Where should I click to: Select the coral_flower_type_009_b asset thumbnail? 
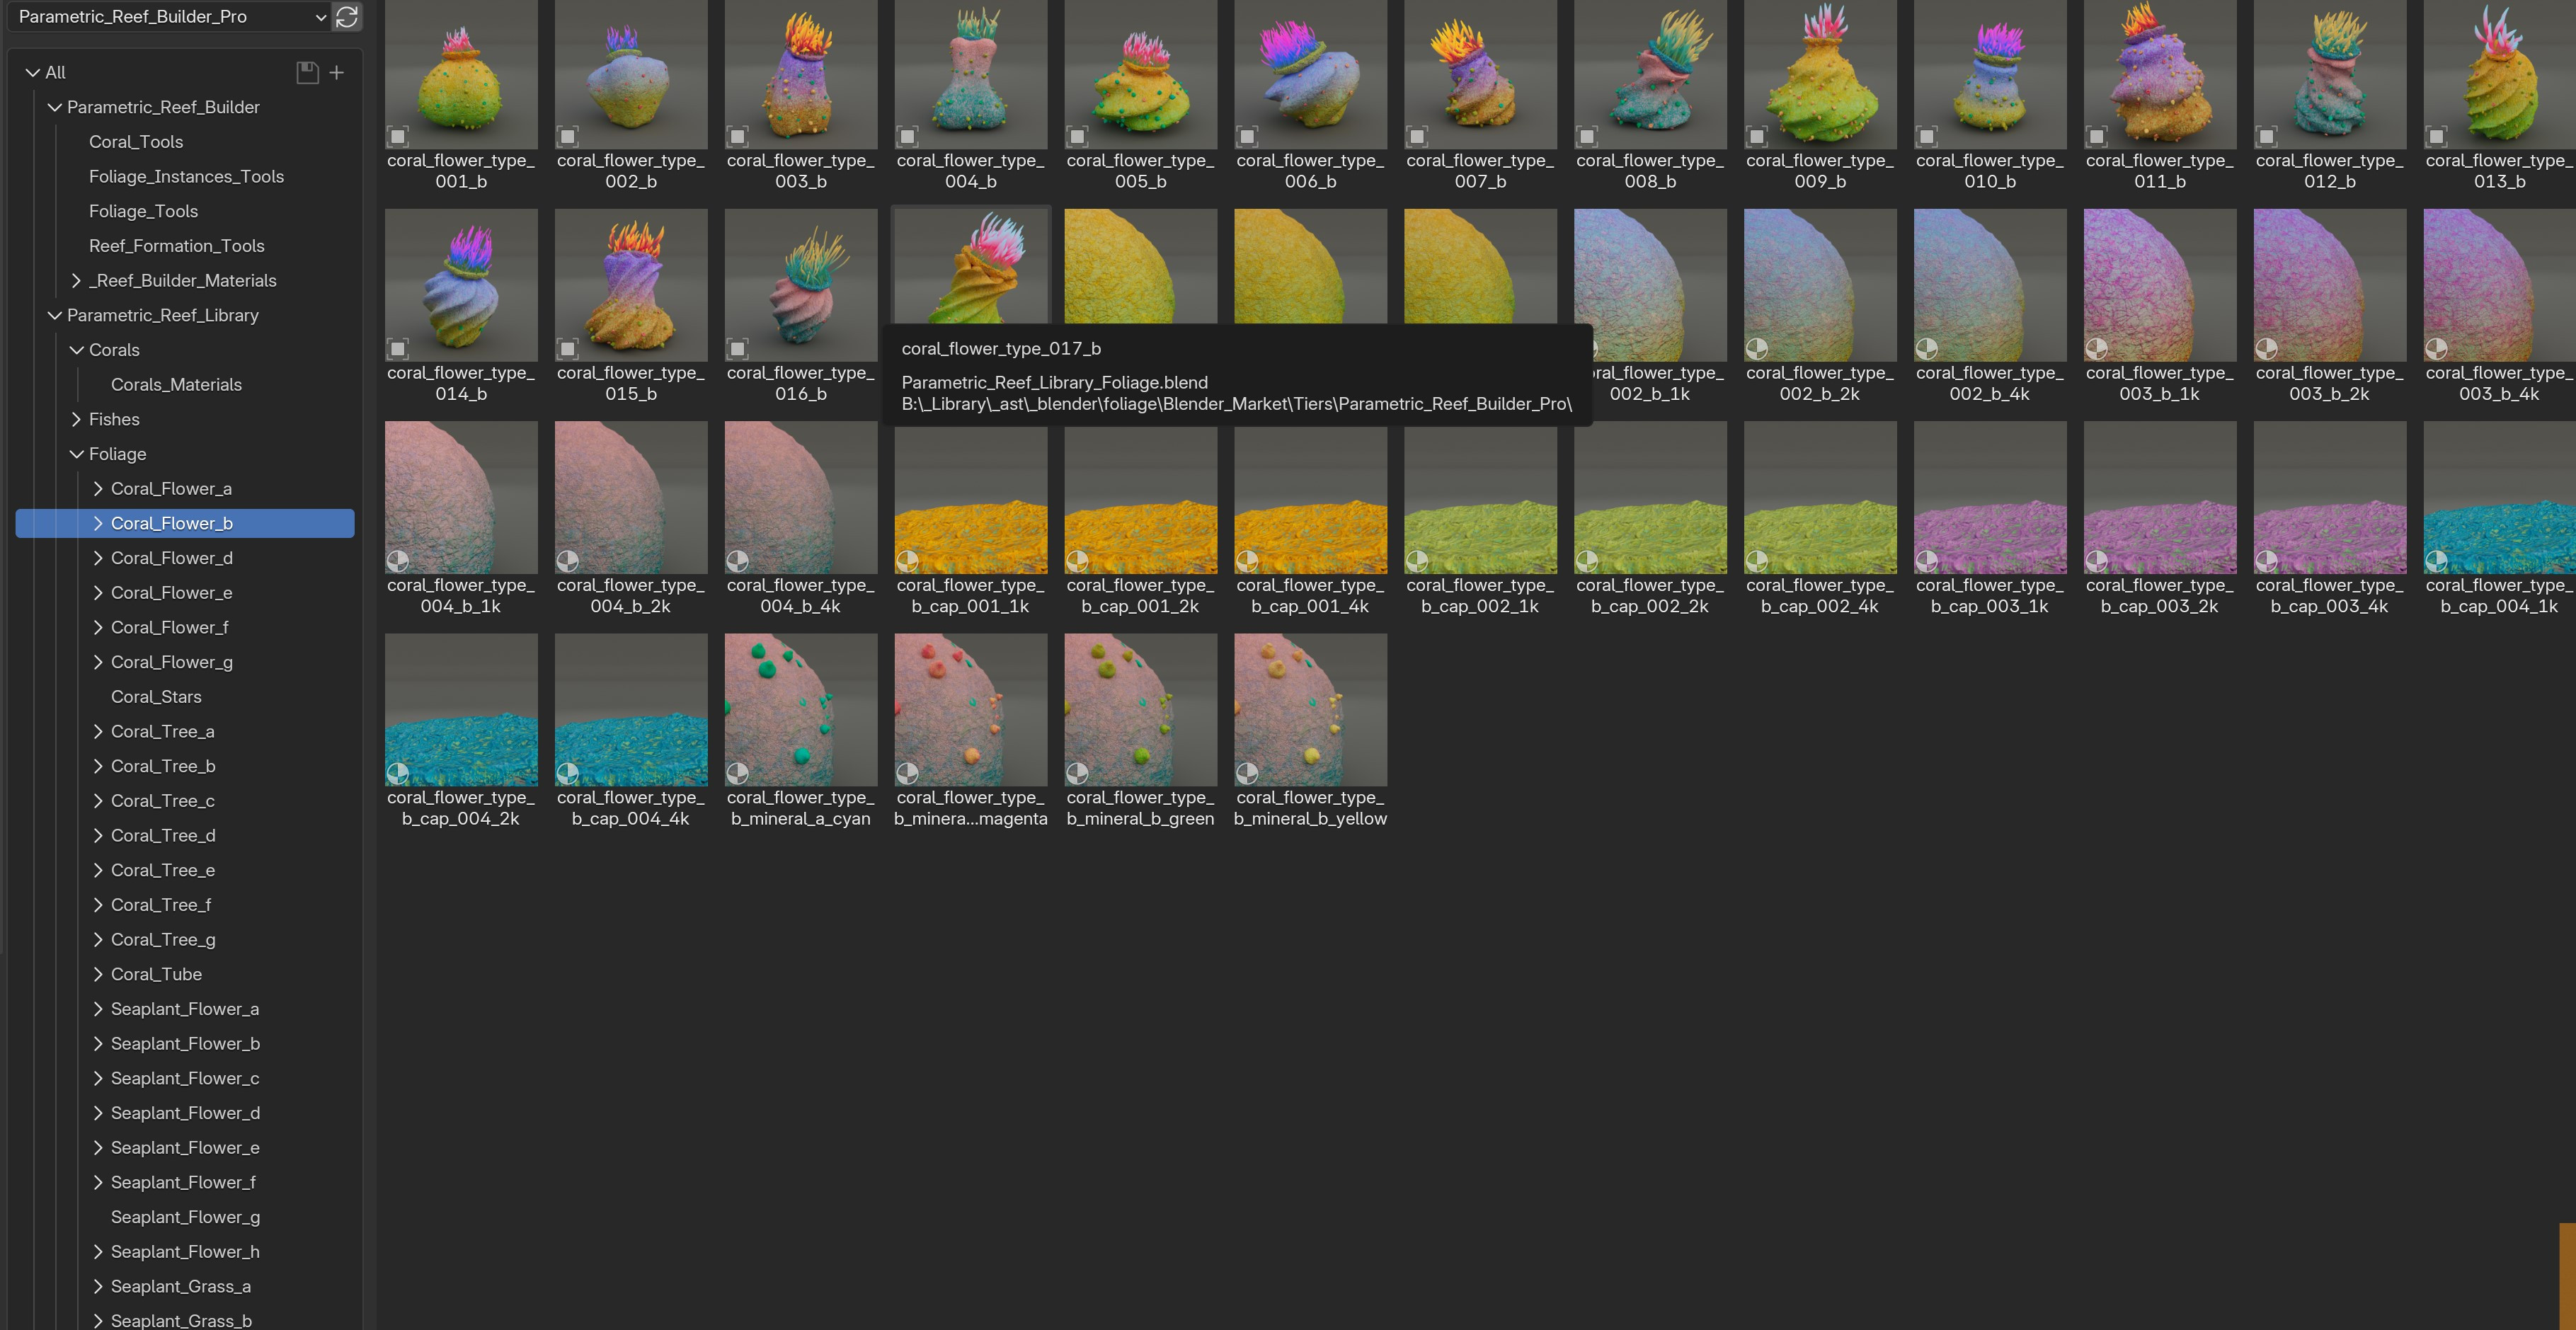(x=1819, y=75)
